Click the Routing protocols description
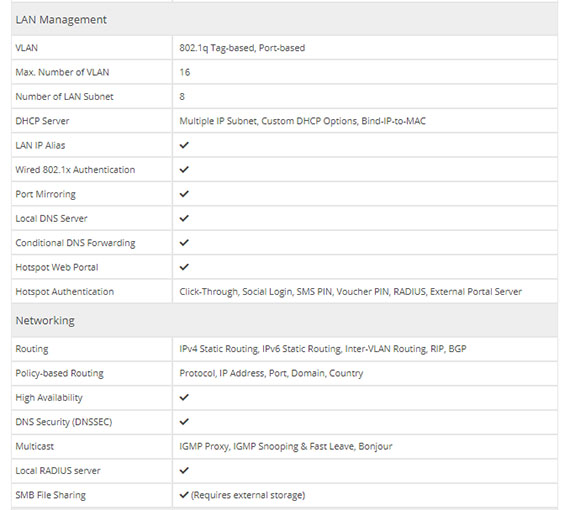570x510 pixels. pos(323,349)
